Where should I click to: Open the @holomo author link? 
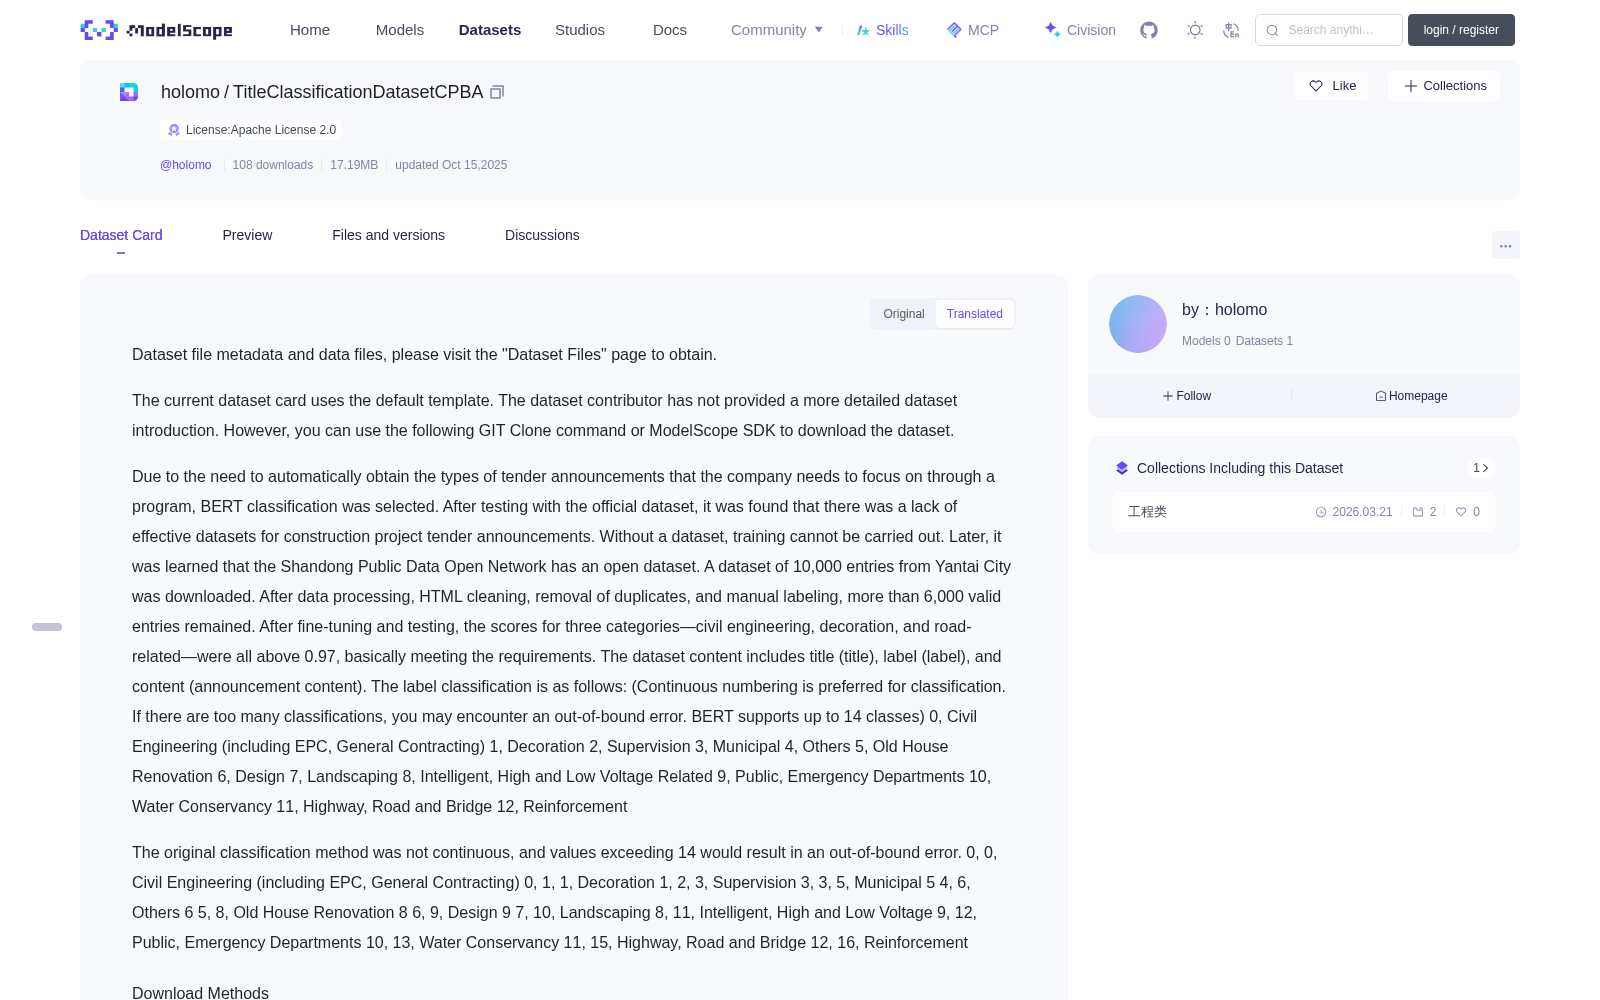coord(186,165)
